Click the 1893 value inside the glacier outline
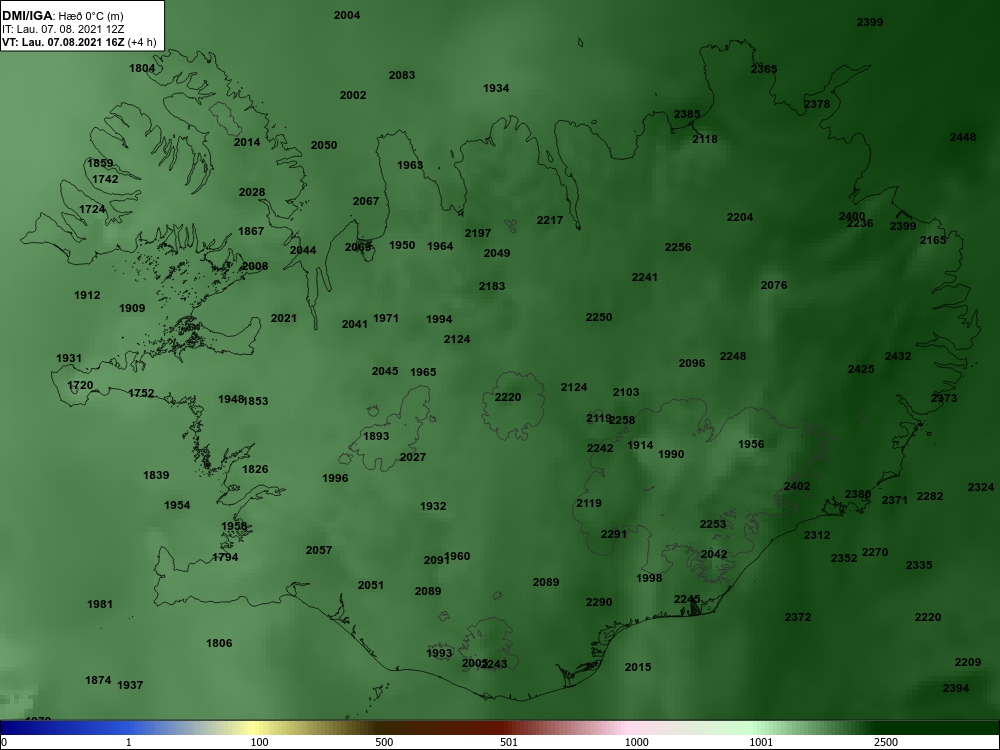Screen dimensions: 1000x750 376,436
